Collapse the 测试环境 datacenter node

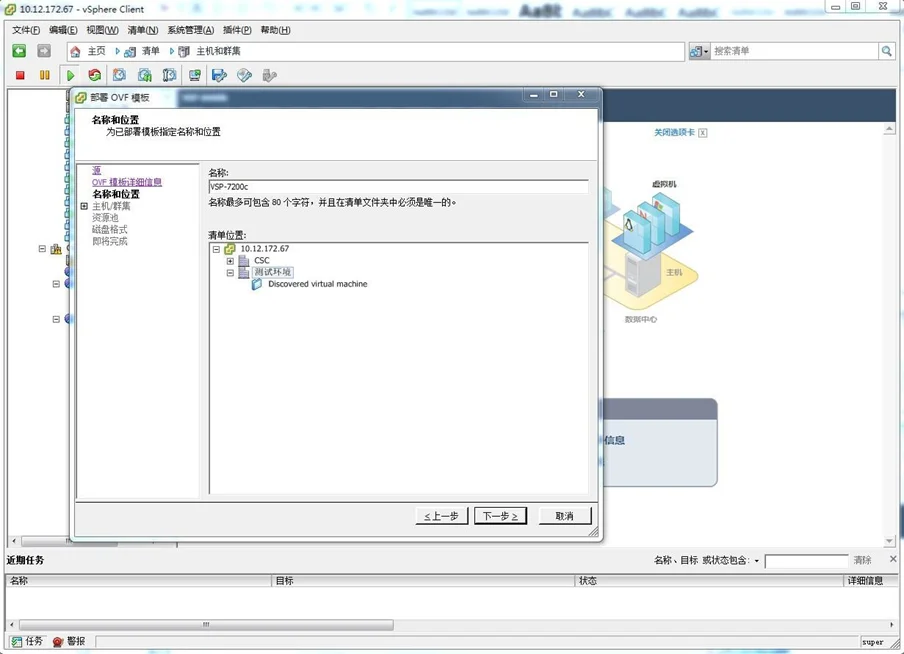pyautogui.click(x=230, y=273)
